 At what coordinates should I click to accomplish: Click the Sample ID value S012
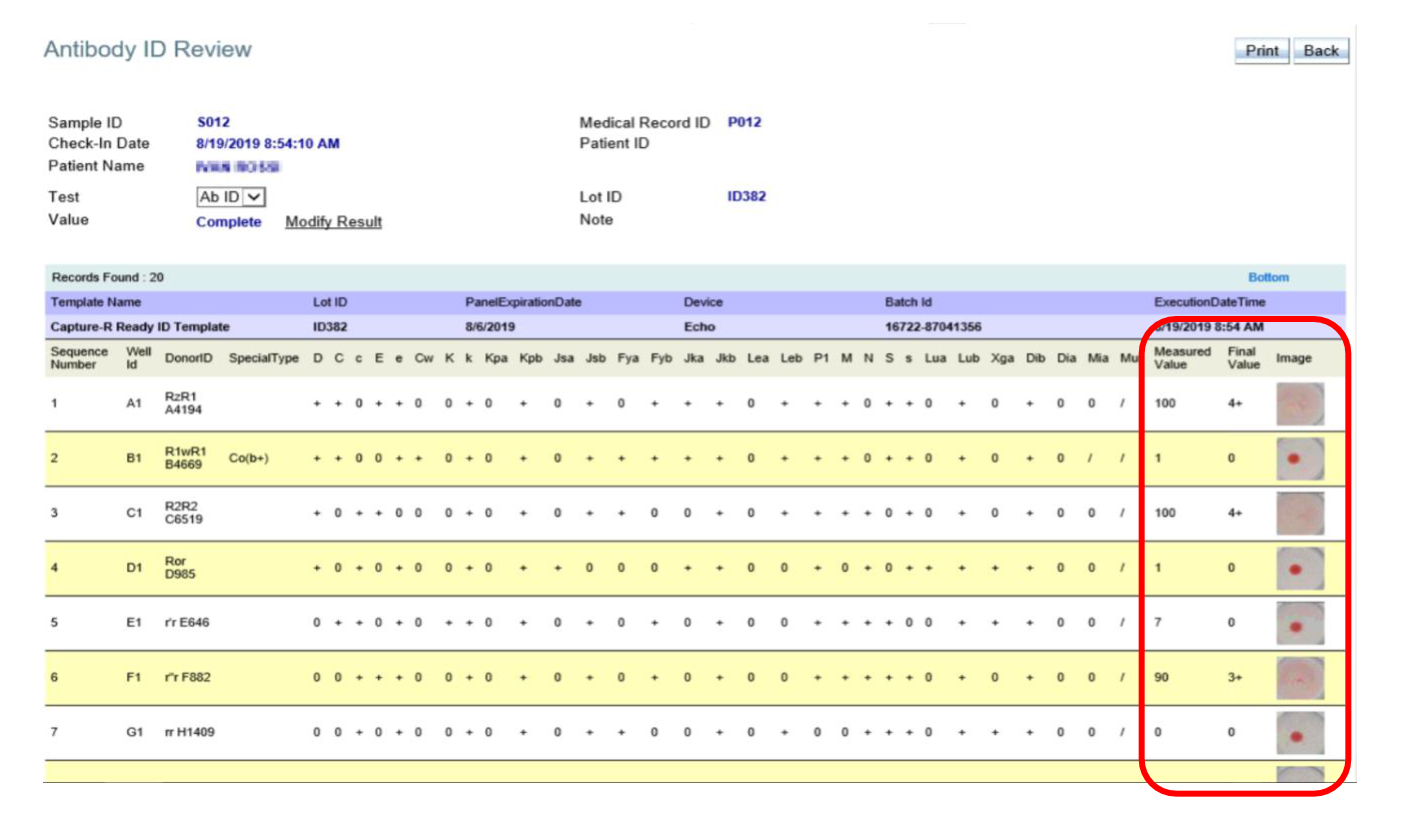tap(213, 123)
